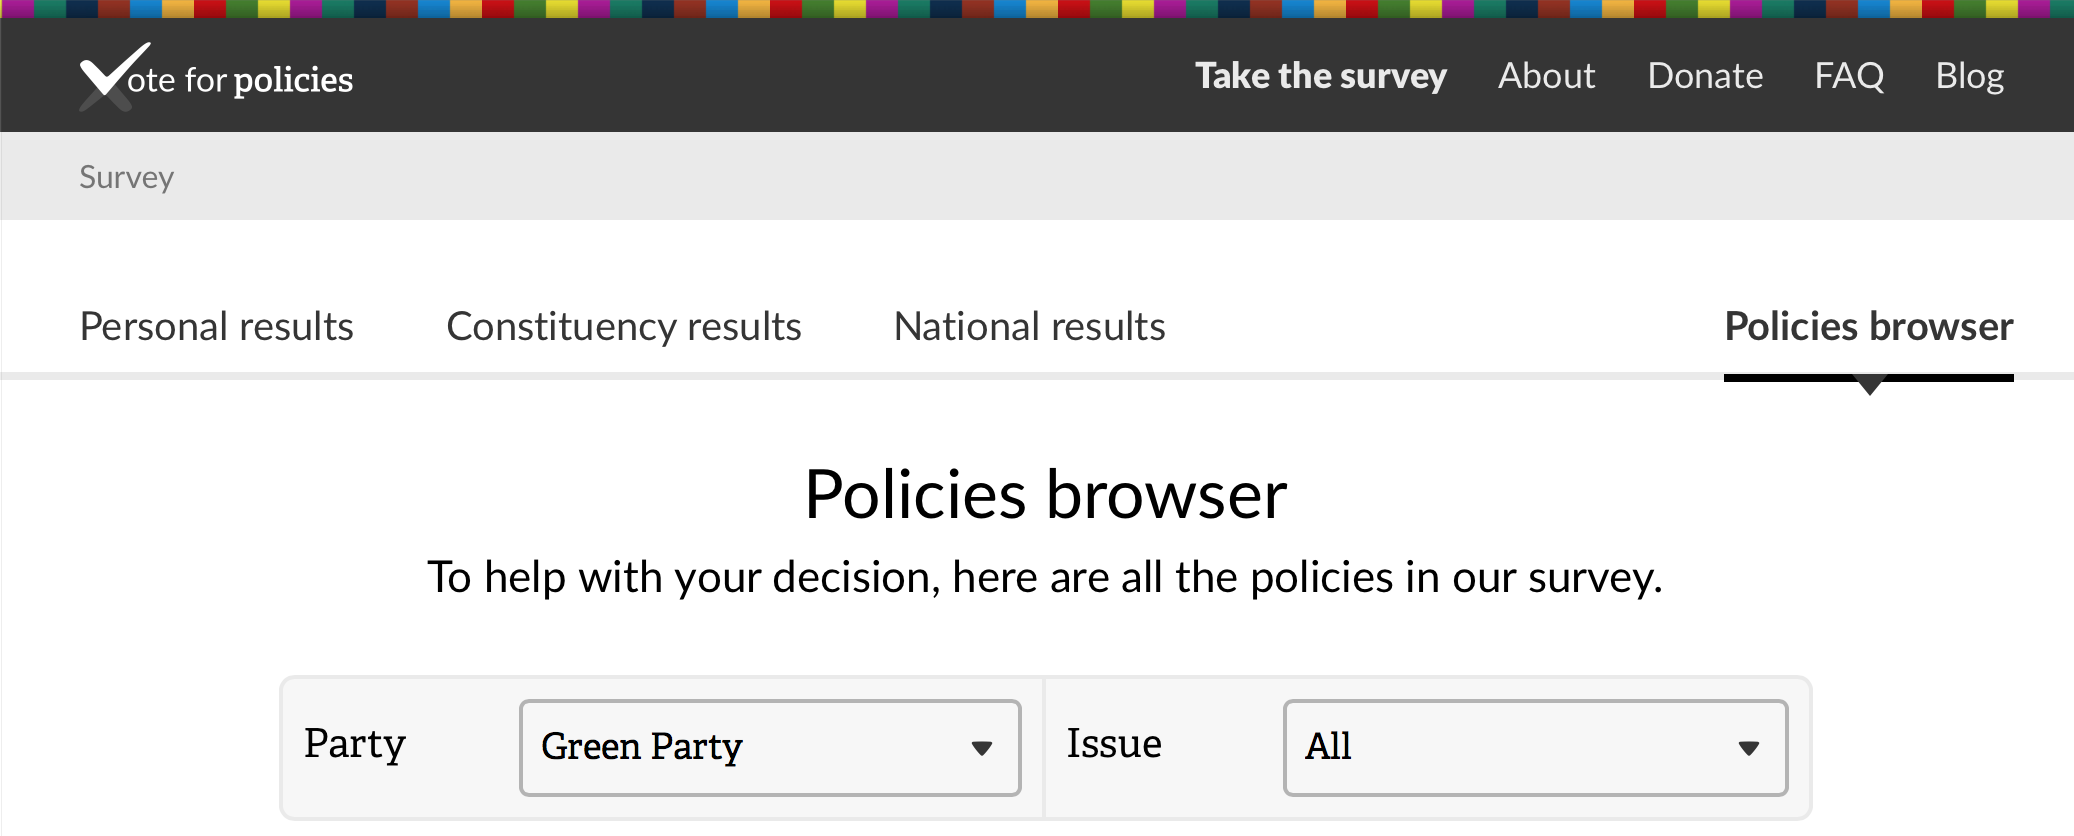
Task: Click the Policies browser main heading
Action: [x=1045, y=495]
